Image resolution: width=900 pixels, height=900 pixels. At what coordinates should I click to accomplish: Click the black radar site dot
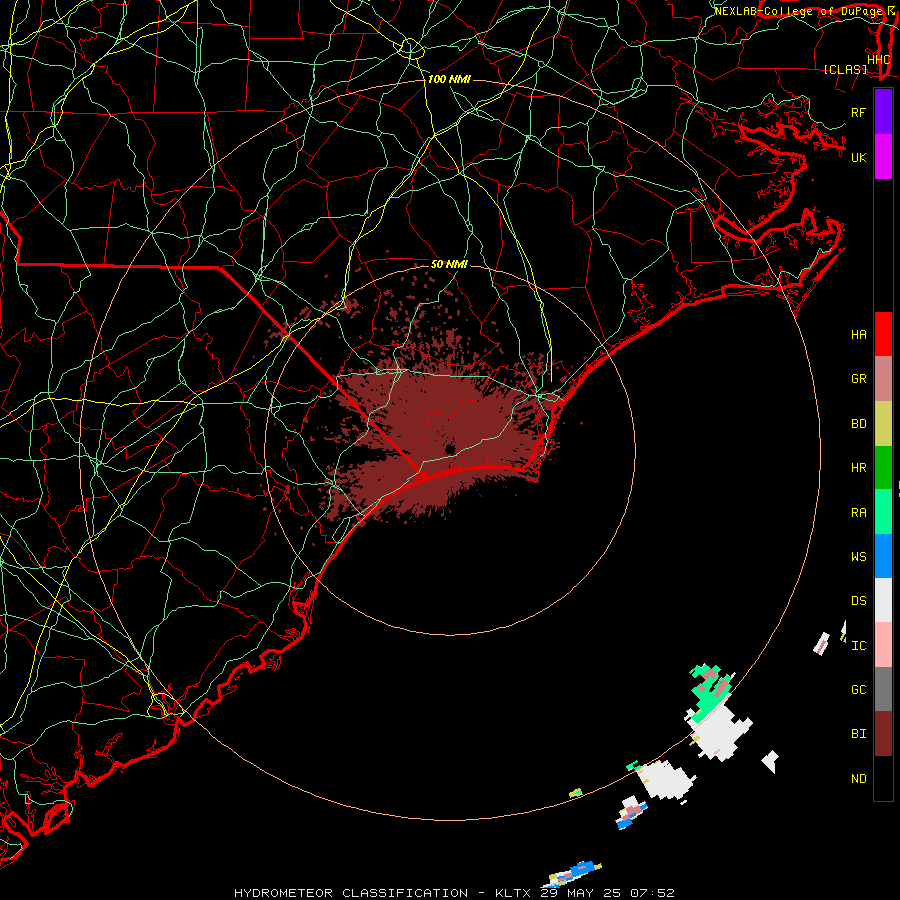pos(450,449)
